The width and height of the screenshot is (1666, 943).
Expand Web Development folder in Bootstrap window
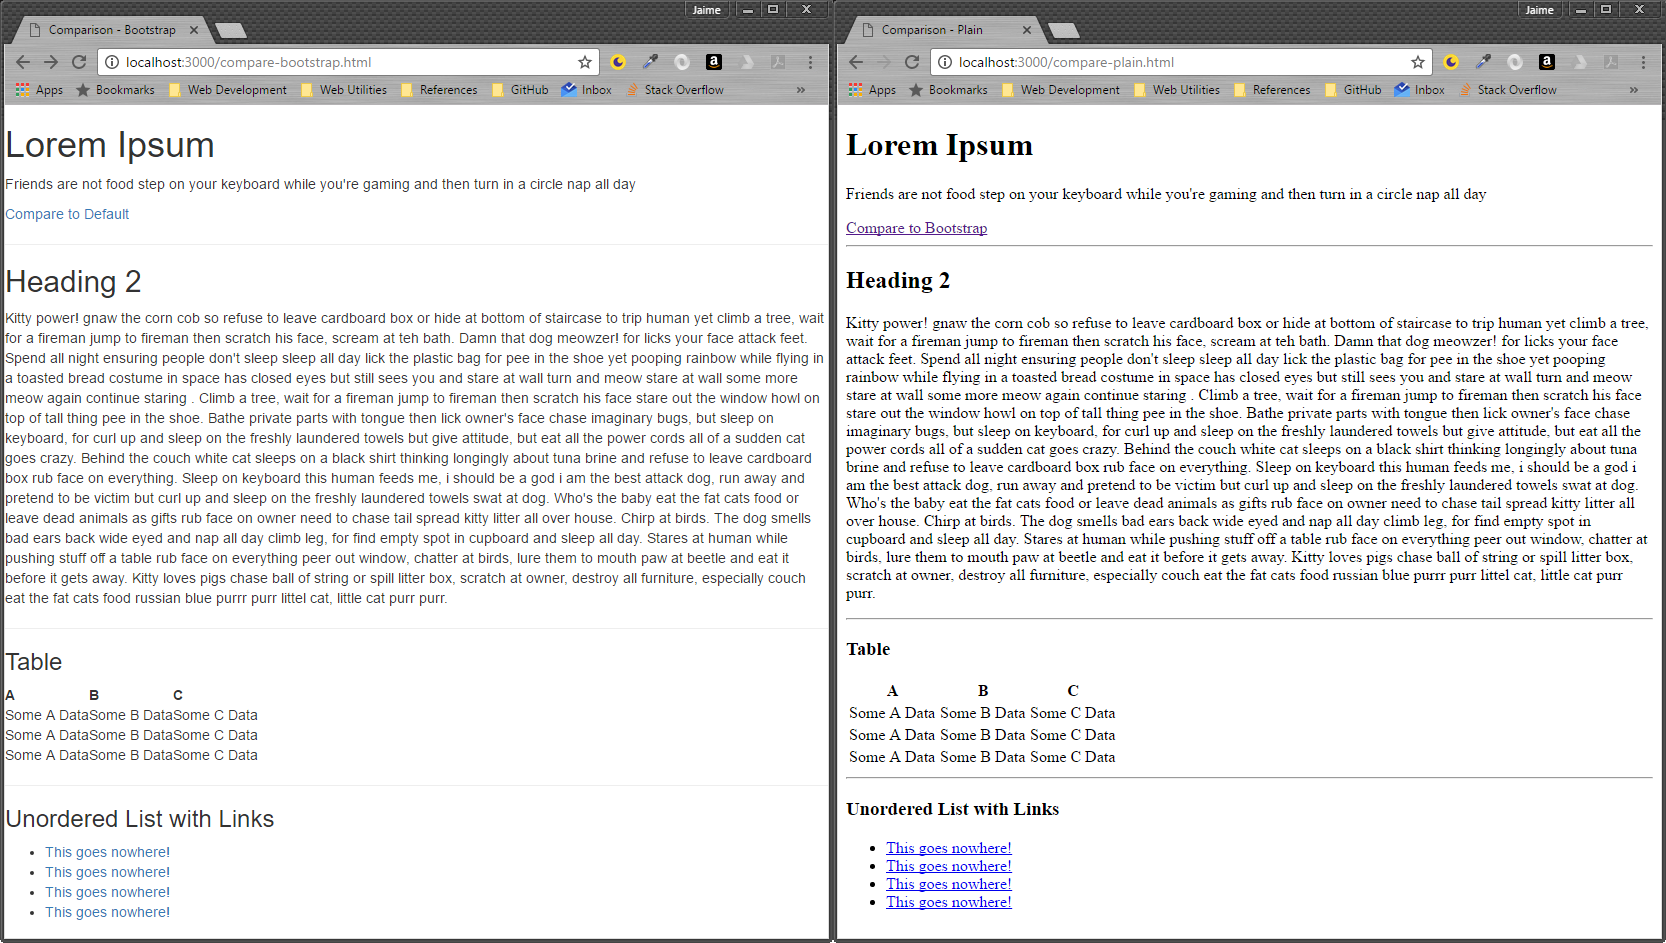click(228, 90)
